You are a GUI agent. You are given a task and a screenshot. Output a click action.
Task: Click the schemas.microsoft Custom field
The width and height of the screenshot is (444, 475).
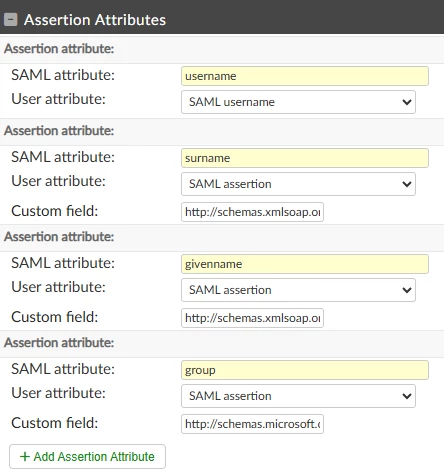coord(252,424)
